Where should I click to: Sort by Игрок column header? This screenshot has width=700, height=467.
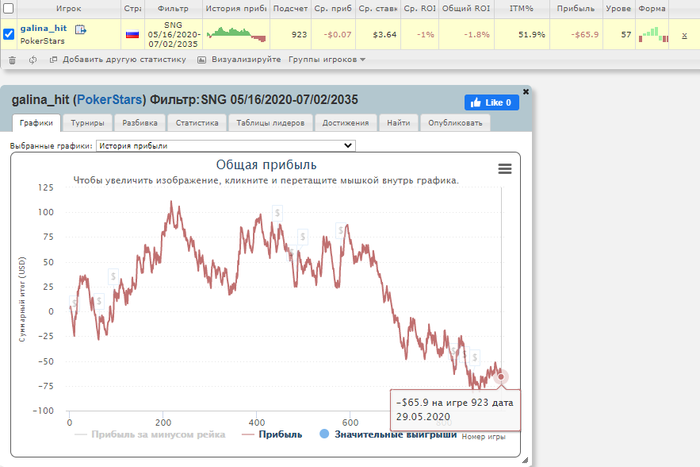(x=68, y=8)
